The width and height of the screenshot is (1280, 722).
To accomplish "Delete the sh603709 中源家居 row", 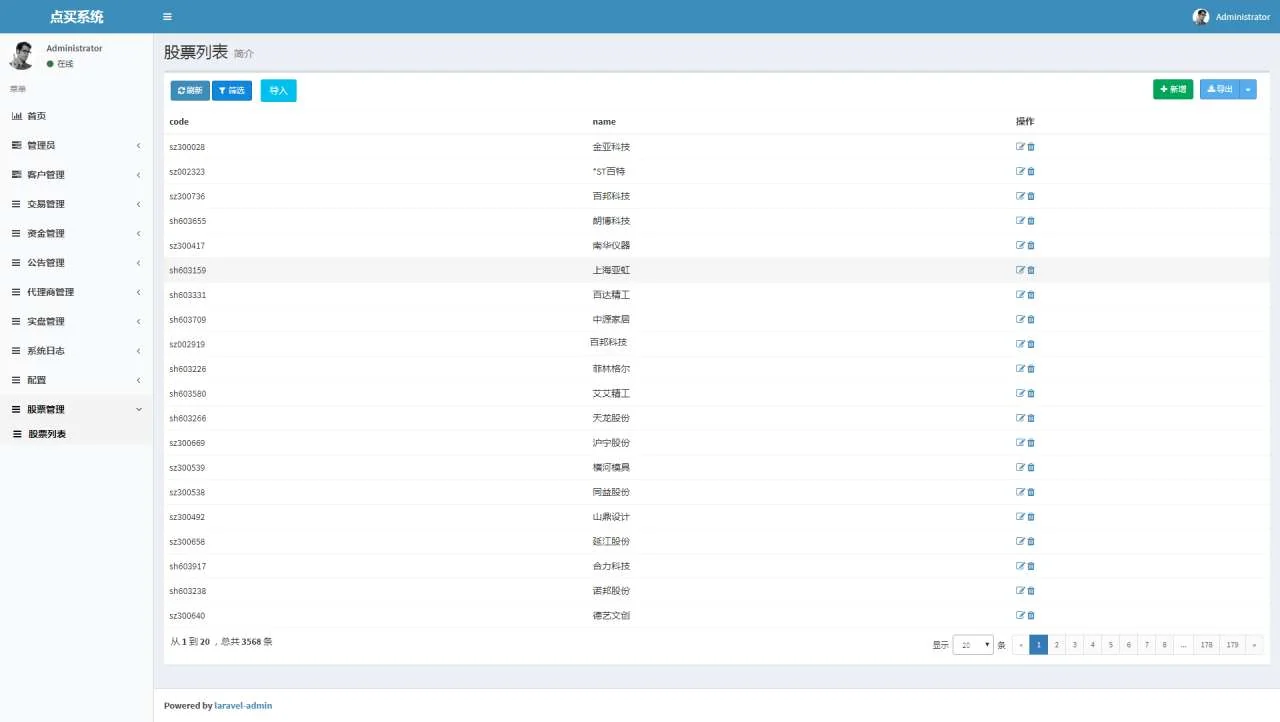I will 1031,320.
